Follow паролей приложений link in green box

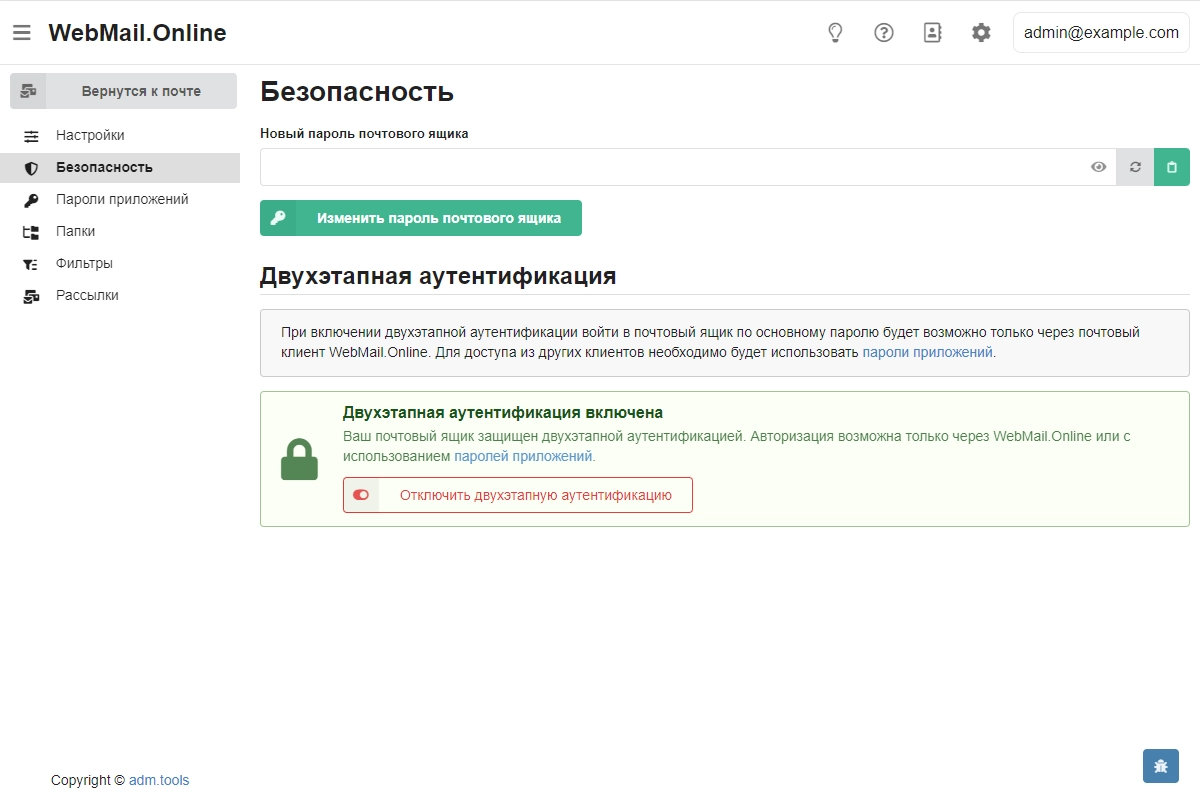coord(523,457)
